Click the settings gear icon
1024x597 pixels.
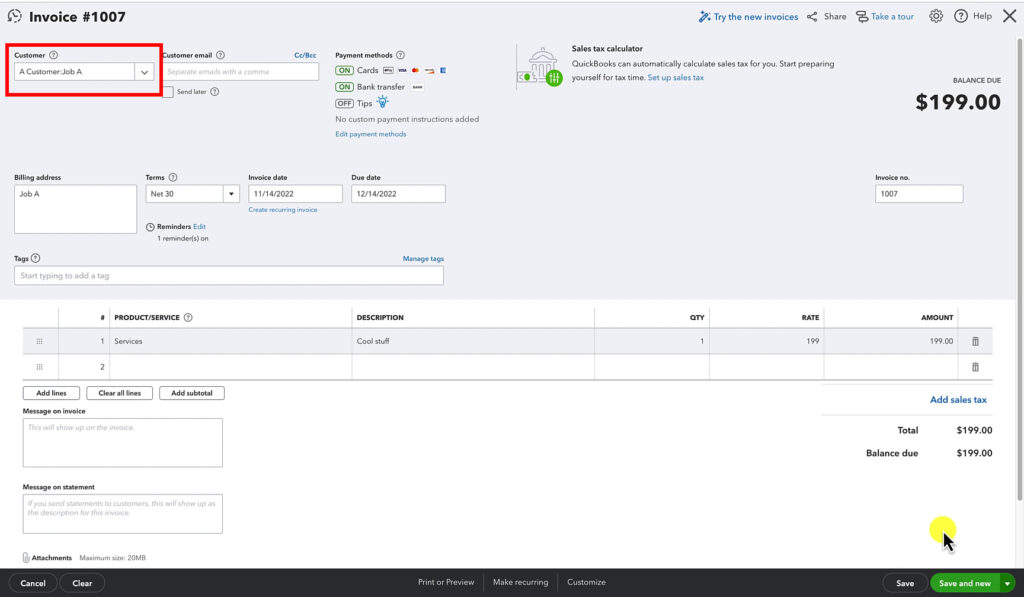pyautogui.click(x=936, y=16)
